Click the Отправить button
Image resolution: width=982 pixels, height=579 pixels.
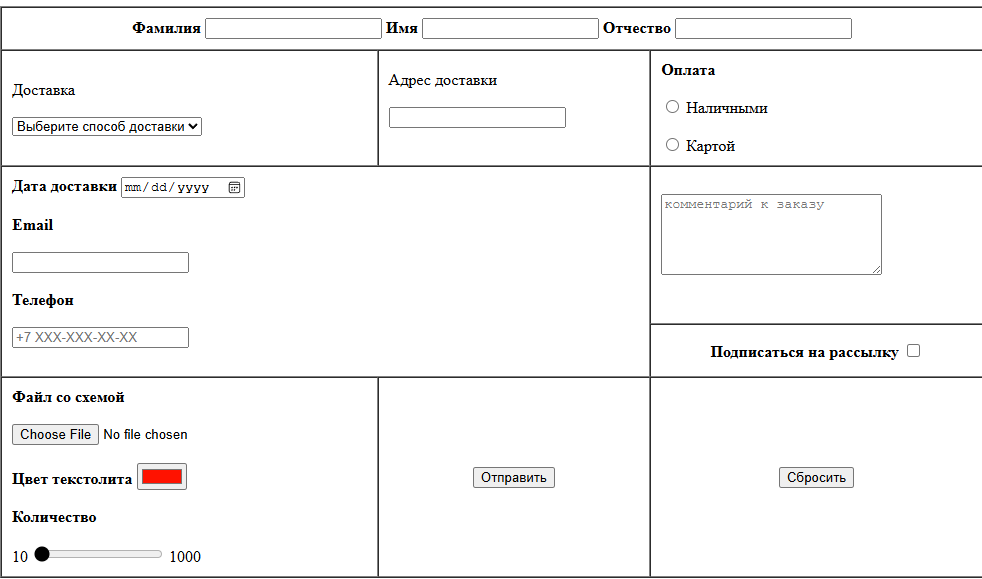click(514, 478)
